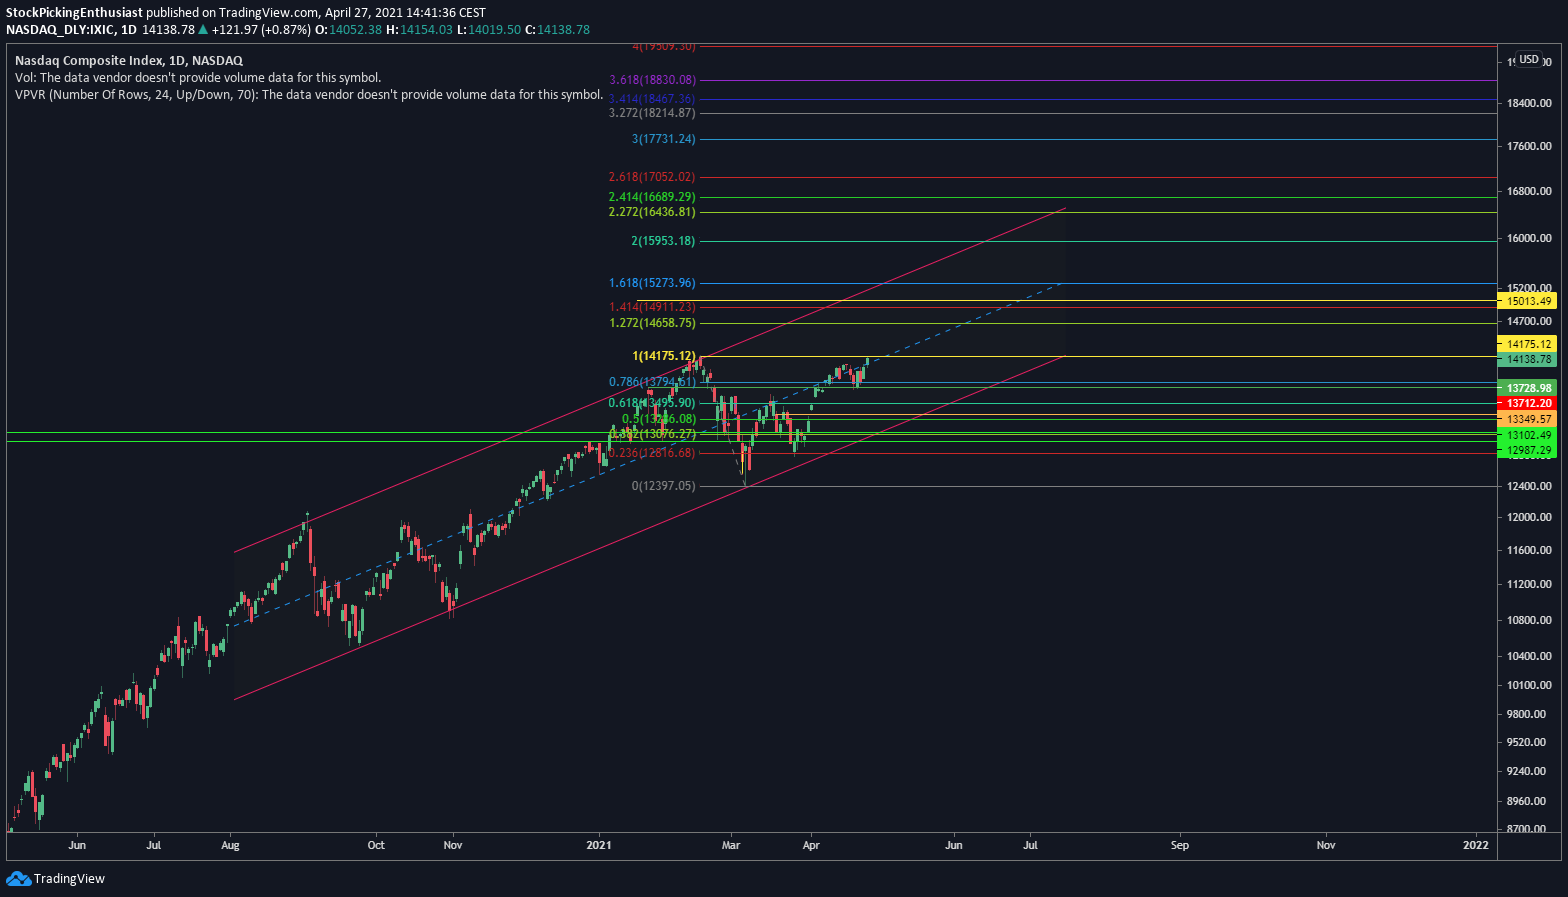Screen dimensions: 1568x897
Task: Select the 3(17731.24) Fibonacci label
Action: (663, 139)
